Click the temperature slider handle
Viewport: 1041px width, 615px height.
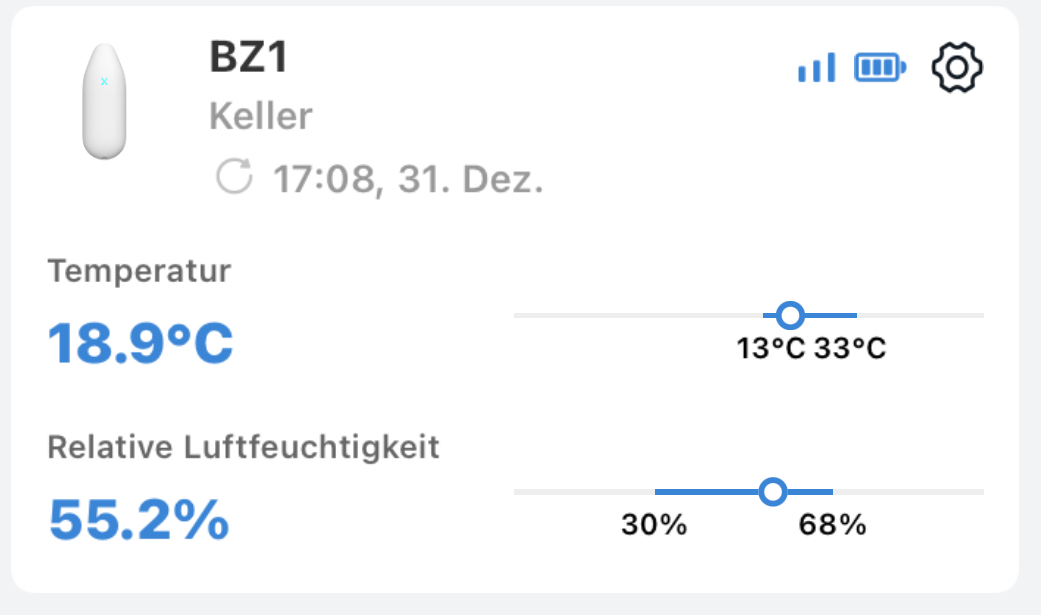coord(790,315)
